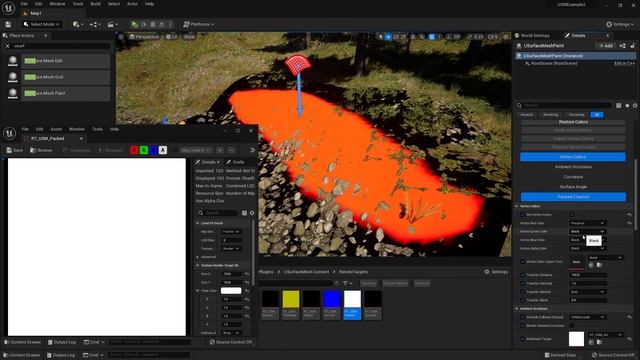Toggle the Transfer Intensity checkbox

click(522, 283)
